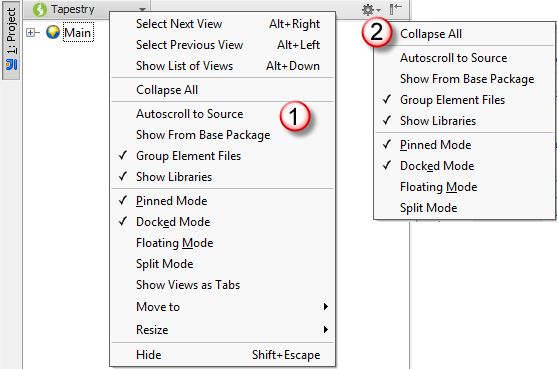Uncheck Docked Mode in the right menu
This screenshot has width=558, height=369.
click(464, 166)
